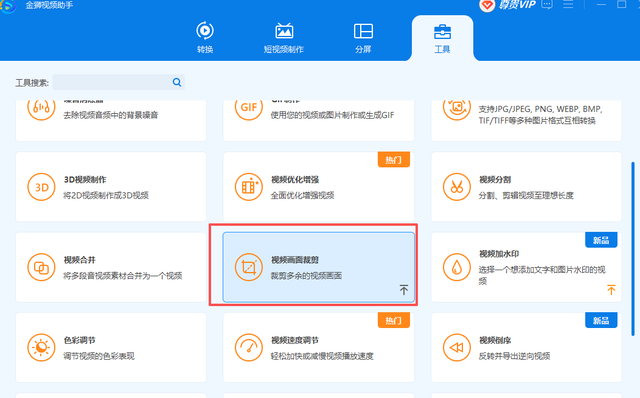Viewport: 640px width, 398px height.
Task: Switch to the 短视频制作 tab
Action: 284,38
